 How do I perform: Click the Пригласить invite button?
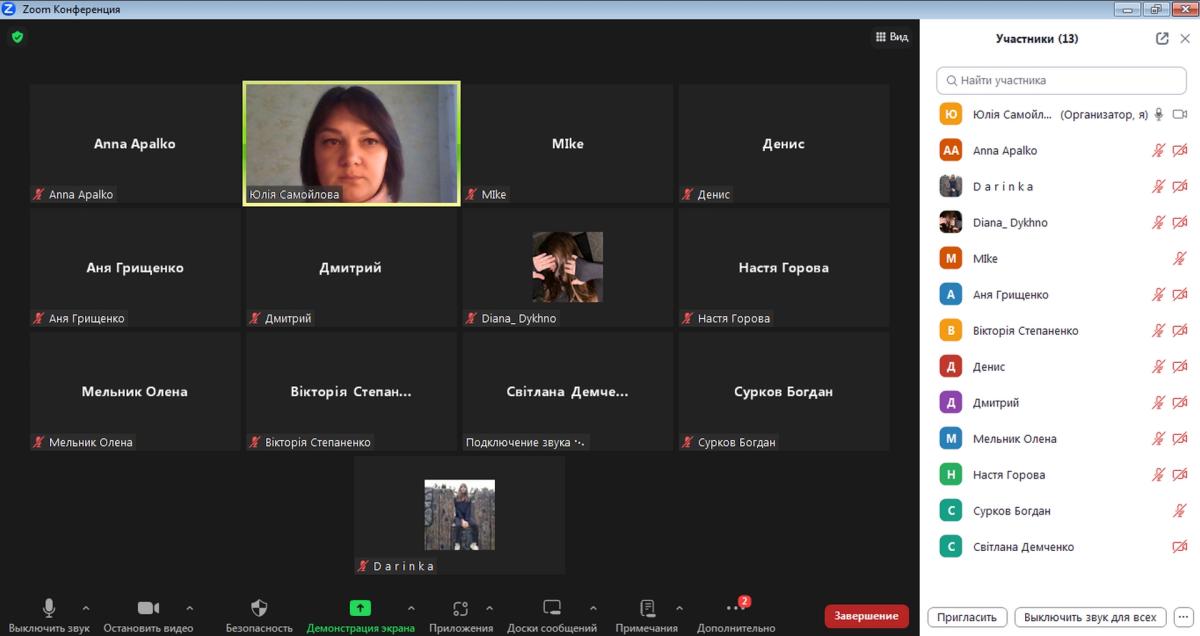(967, 617)
